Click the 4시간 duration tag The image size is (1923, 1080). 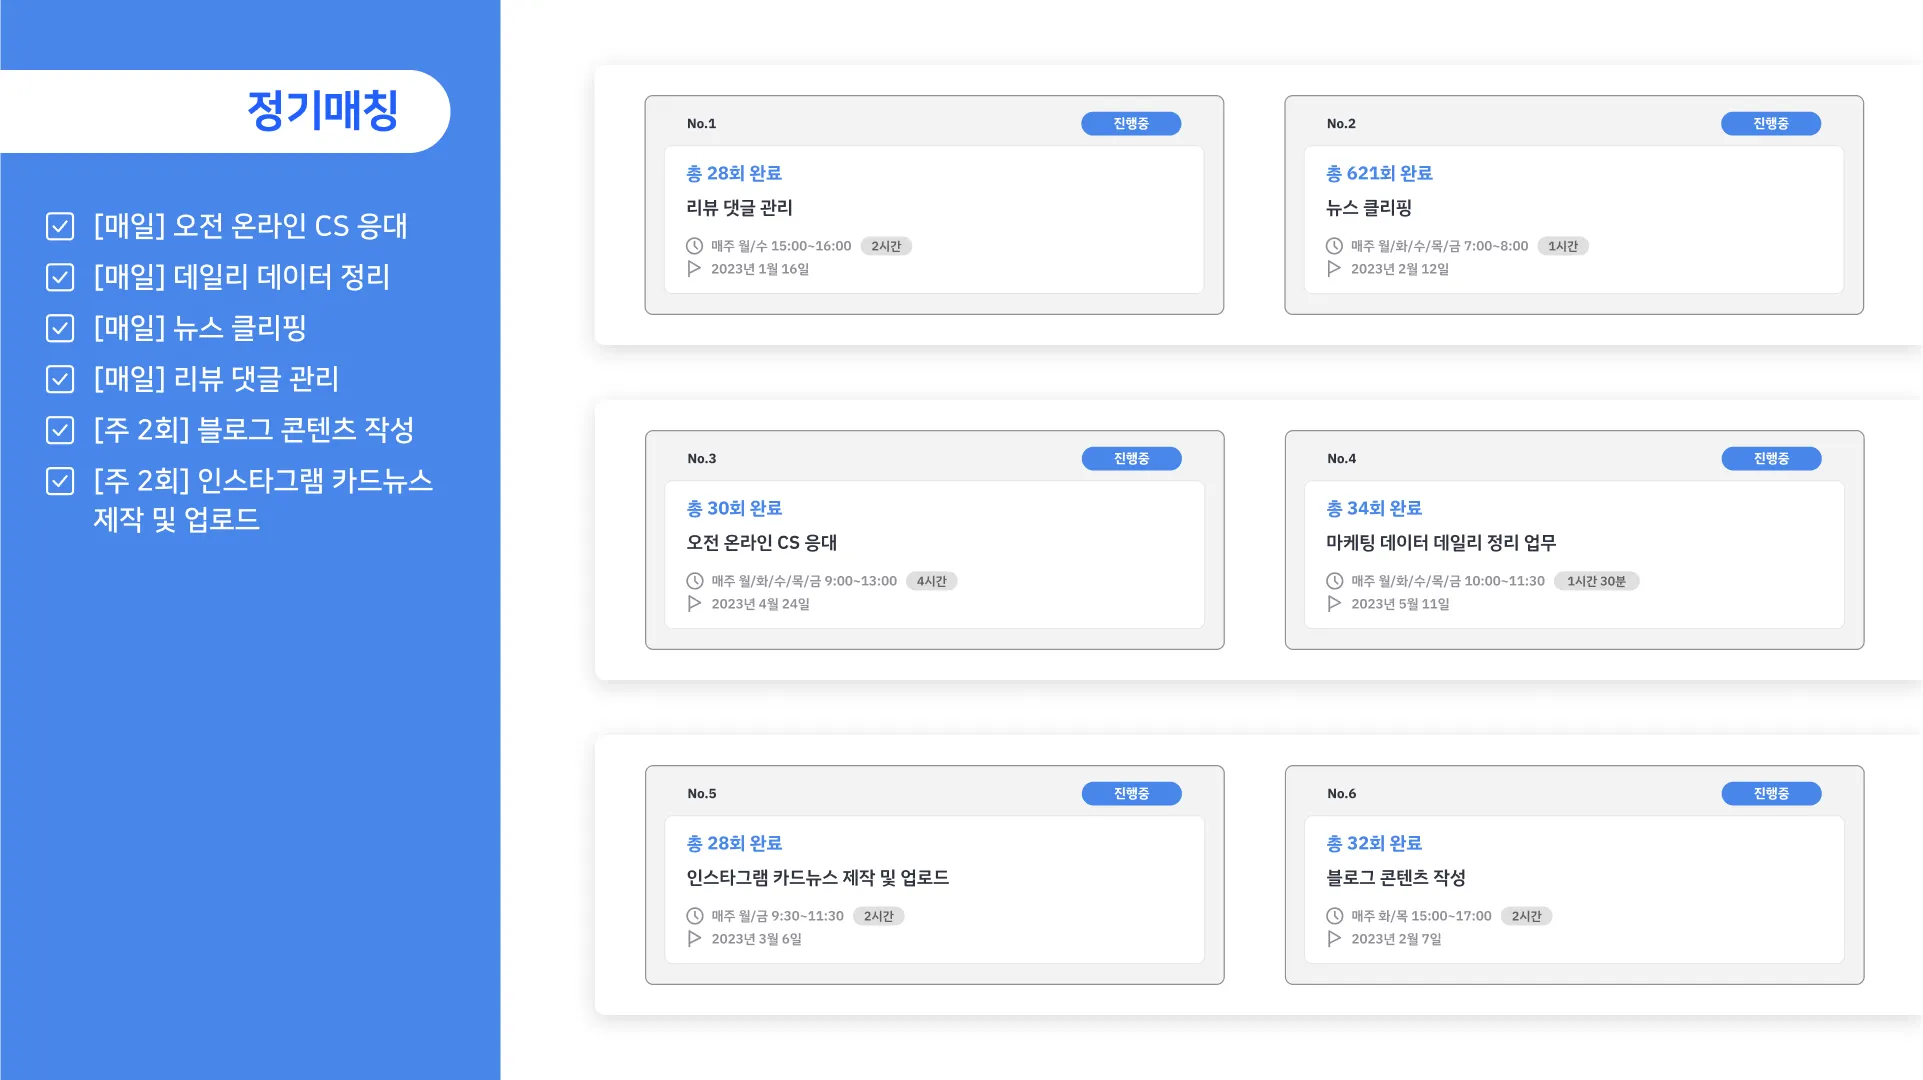[931, 581]
